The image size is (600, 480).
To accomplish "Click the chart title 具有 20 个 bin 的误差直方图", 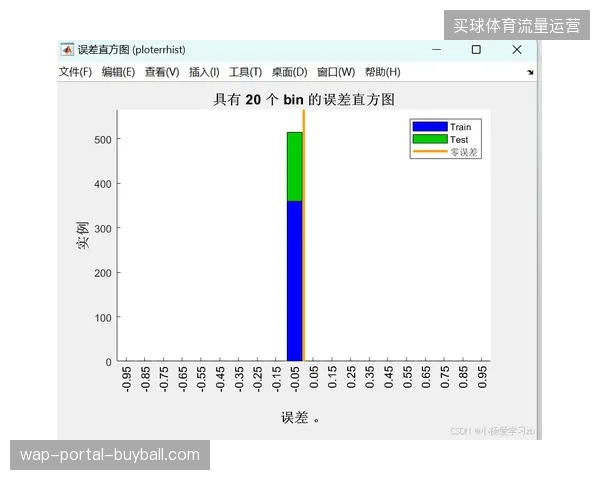I will pyautogui.click(x=304, y=100).
